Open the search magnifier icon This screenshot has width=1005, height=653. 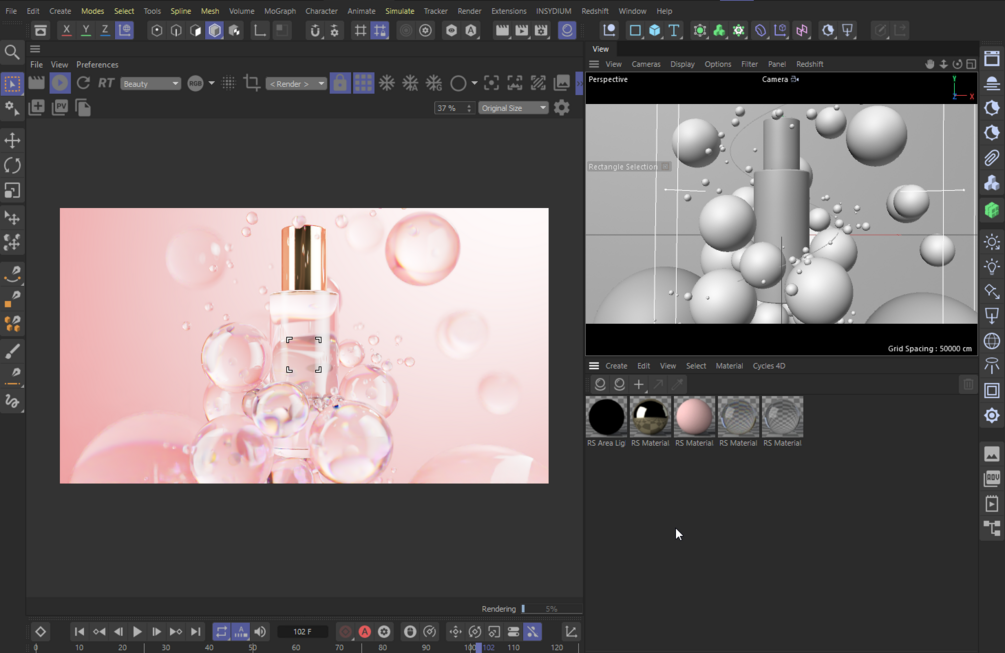point(12,52)
